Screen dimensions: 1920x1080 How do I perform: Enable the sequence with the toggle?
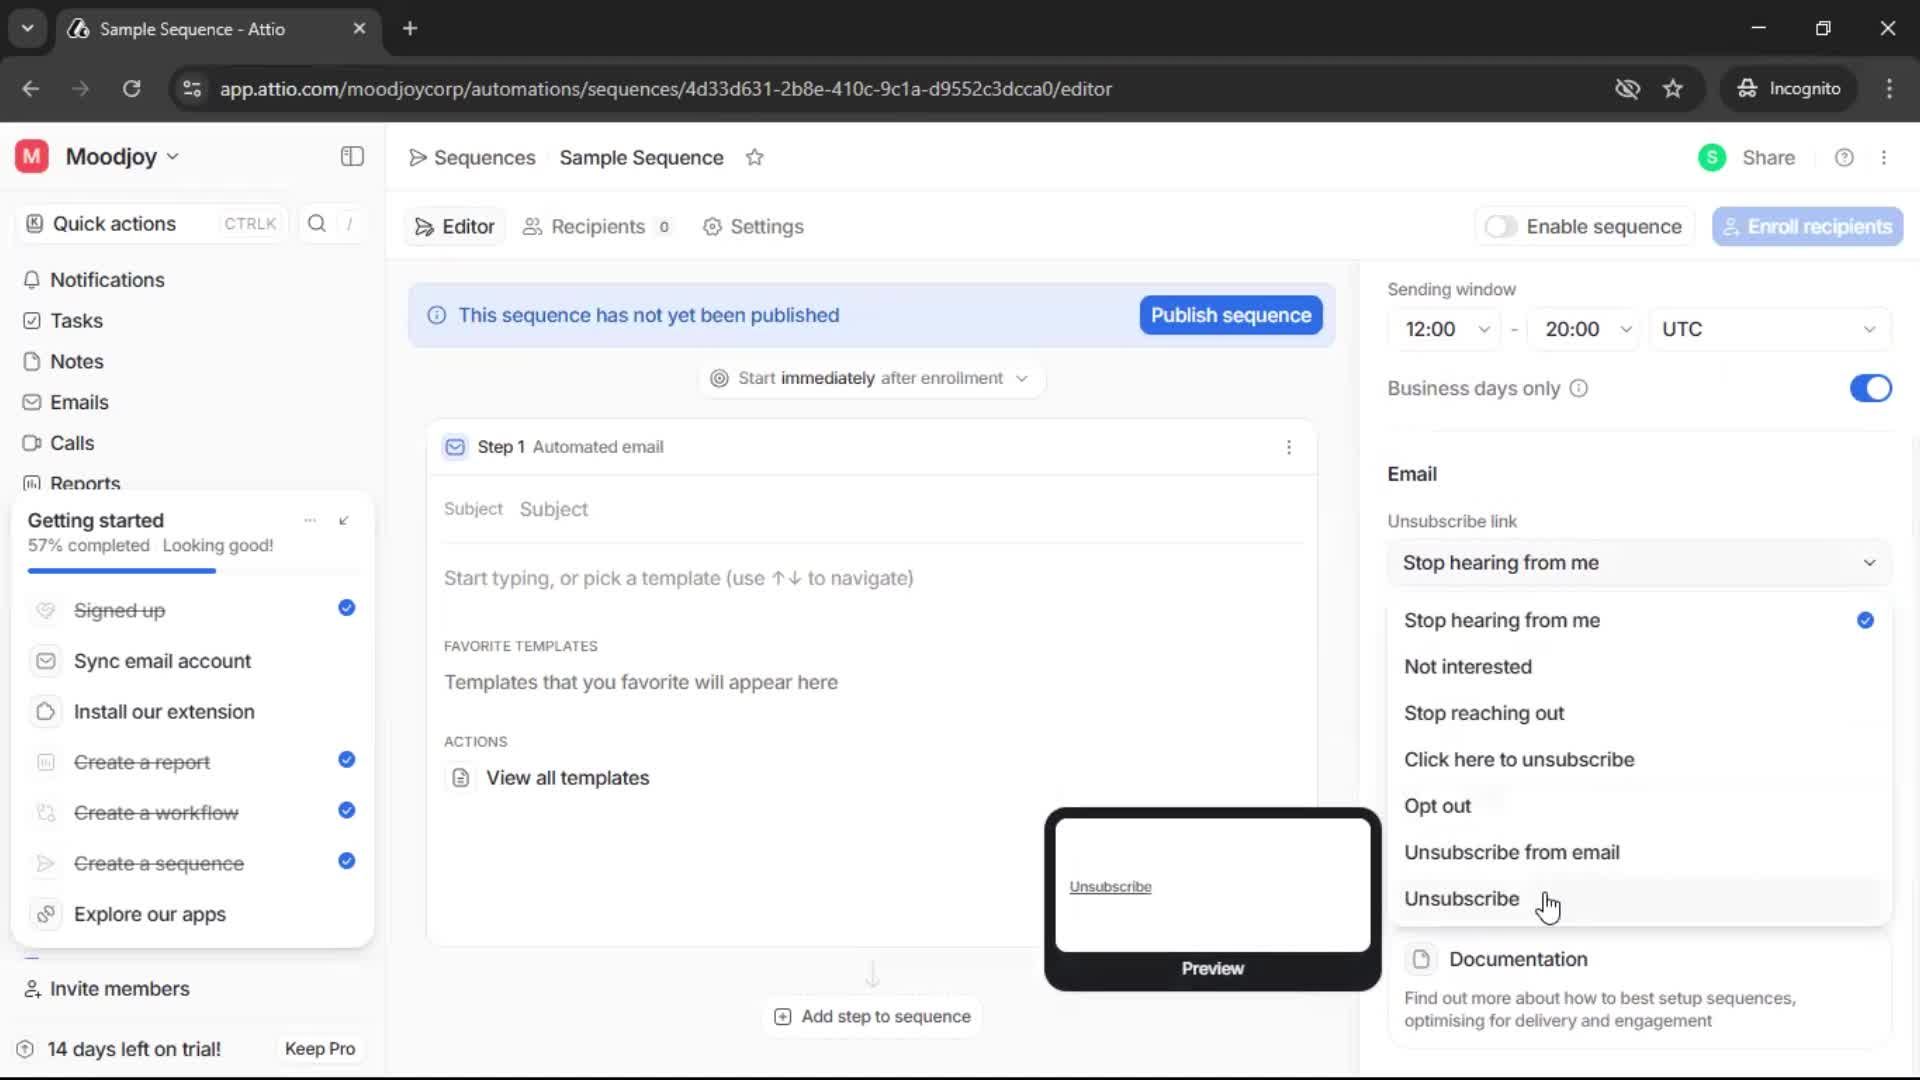(x=1501, y=226)
